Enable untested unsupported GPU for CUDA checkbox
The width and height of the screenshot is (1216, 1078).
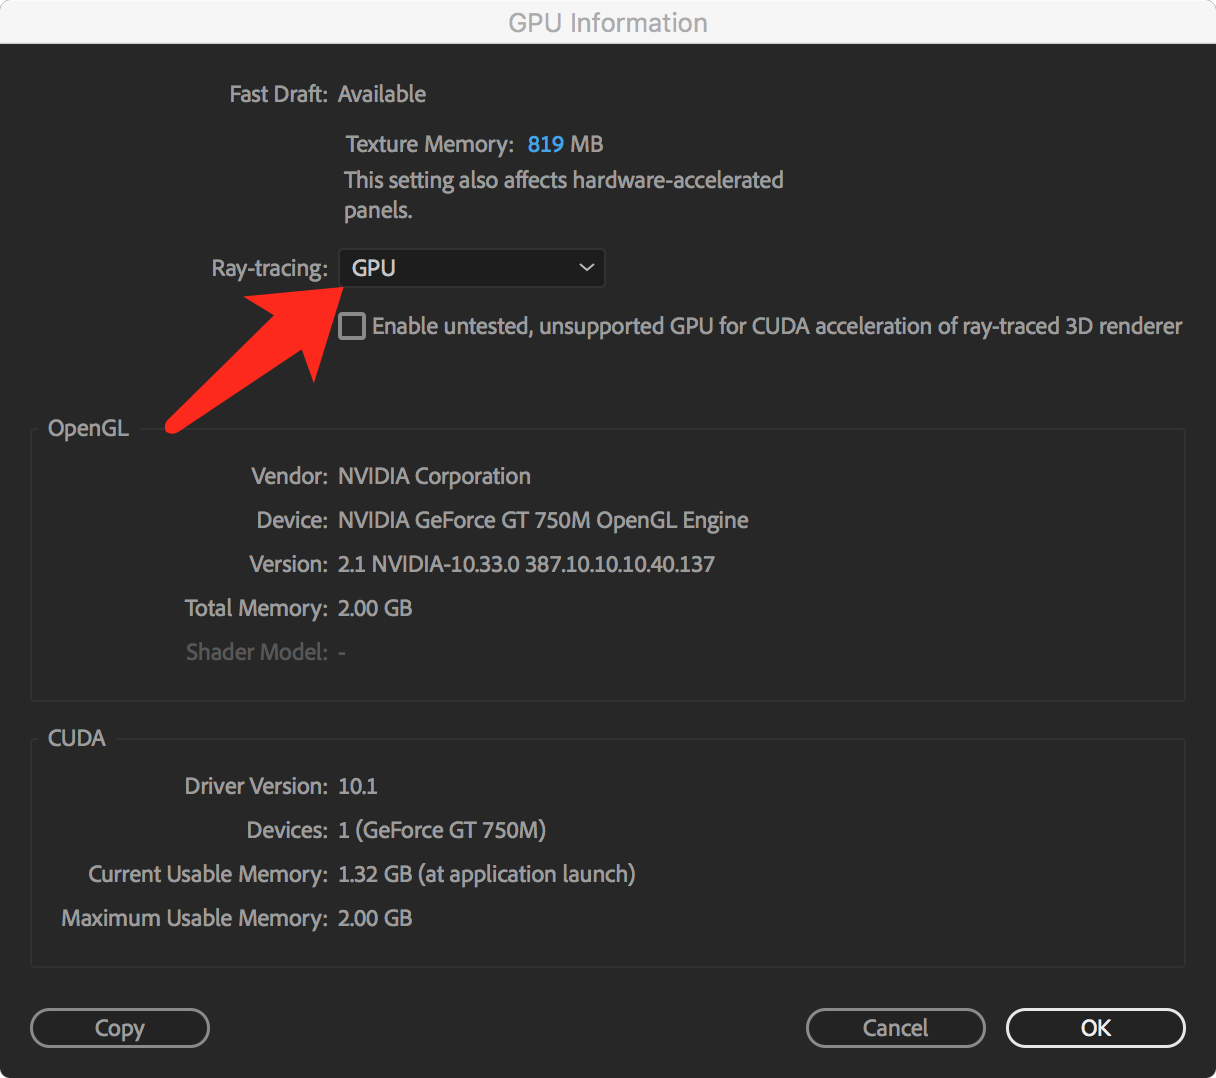coord(352,326)
